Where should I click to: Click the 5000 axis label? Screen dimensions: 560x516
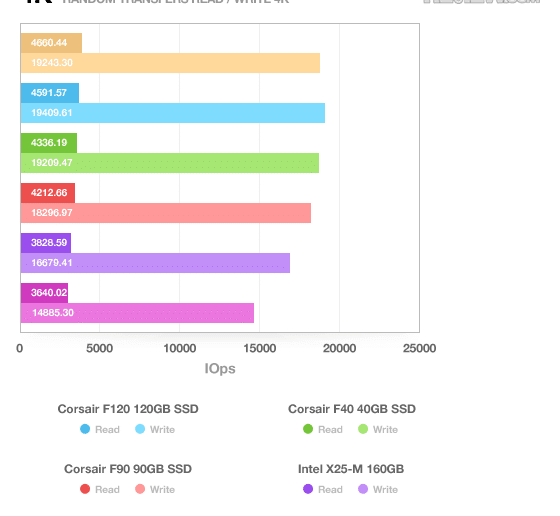100,348
